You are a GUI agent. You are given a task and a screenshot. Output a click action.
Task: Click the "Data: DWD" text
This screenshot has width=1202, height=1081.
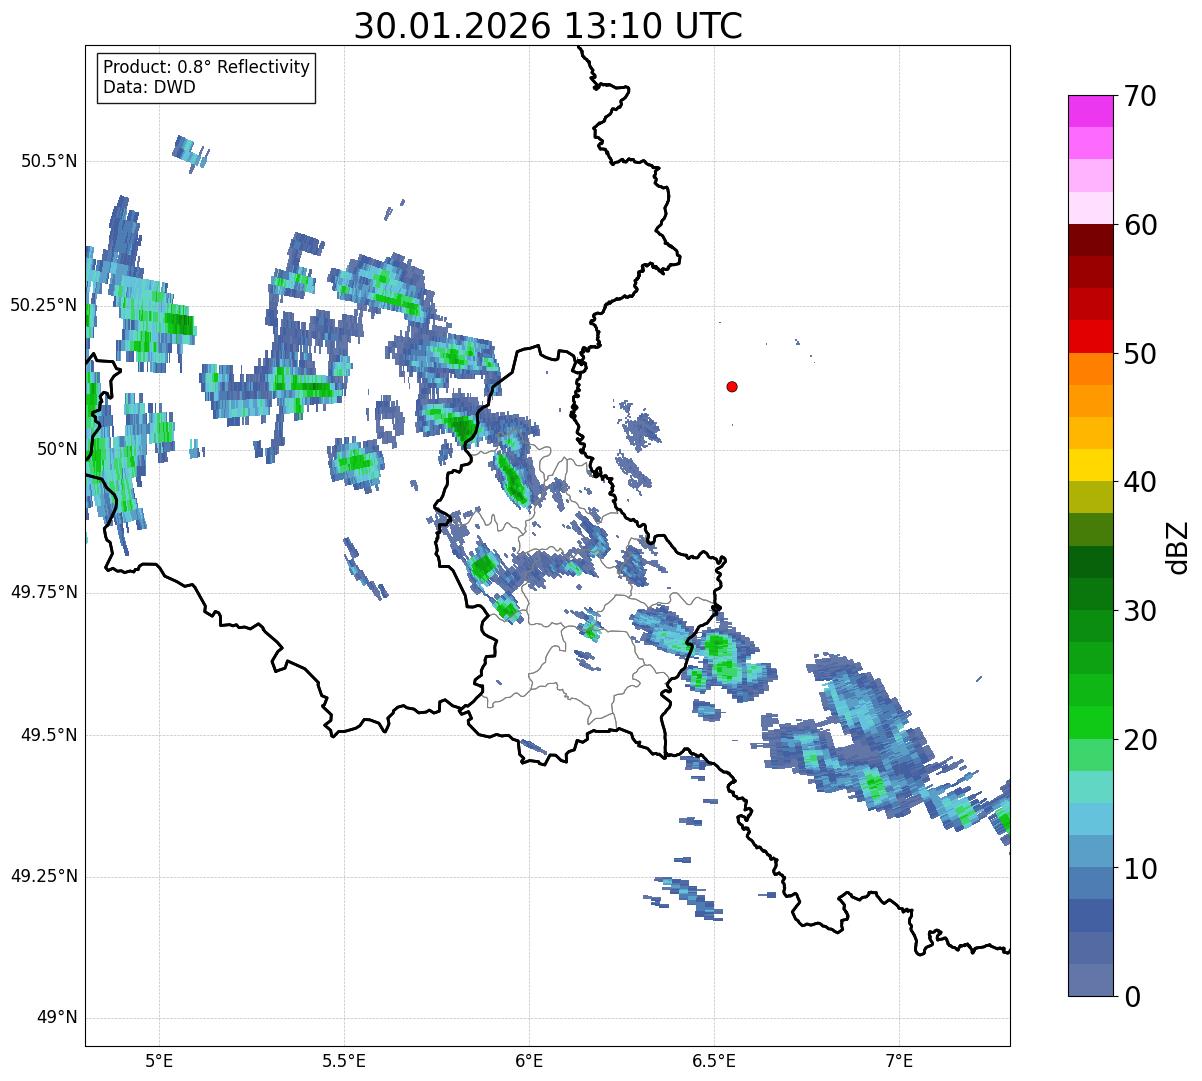coord(149,87)
